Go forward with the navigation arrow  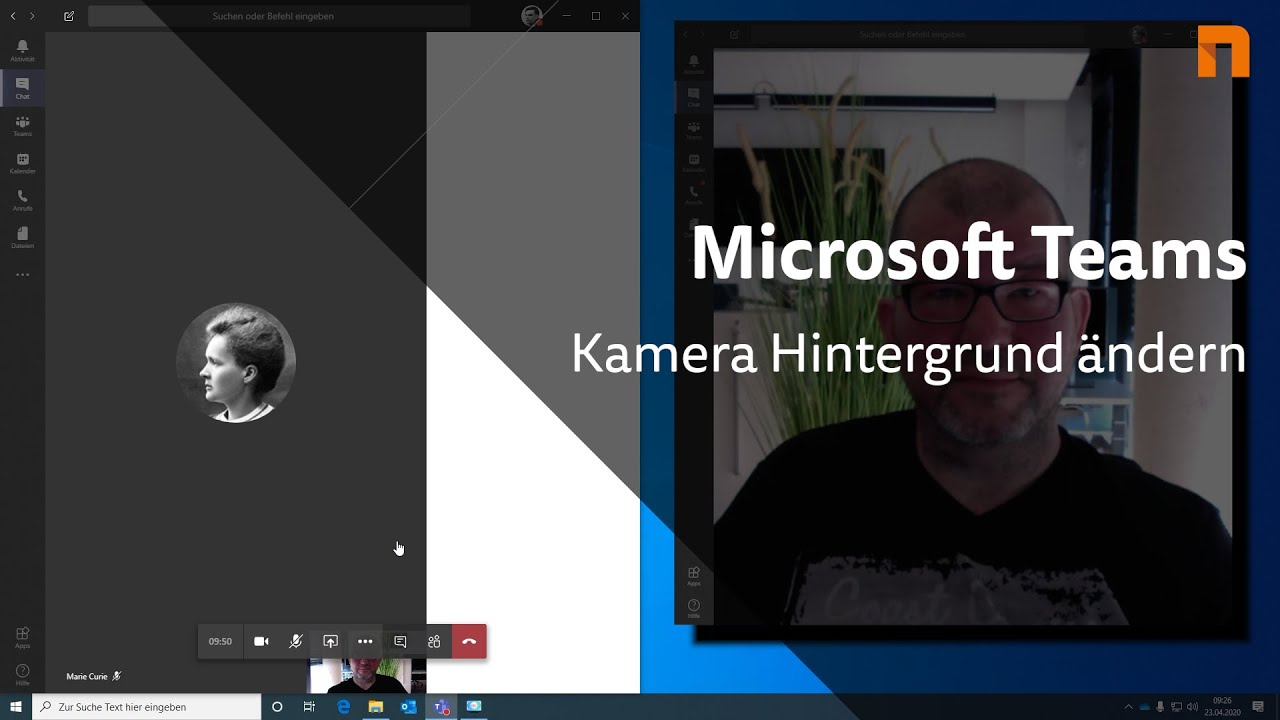point(32,16)
